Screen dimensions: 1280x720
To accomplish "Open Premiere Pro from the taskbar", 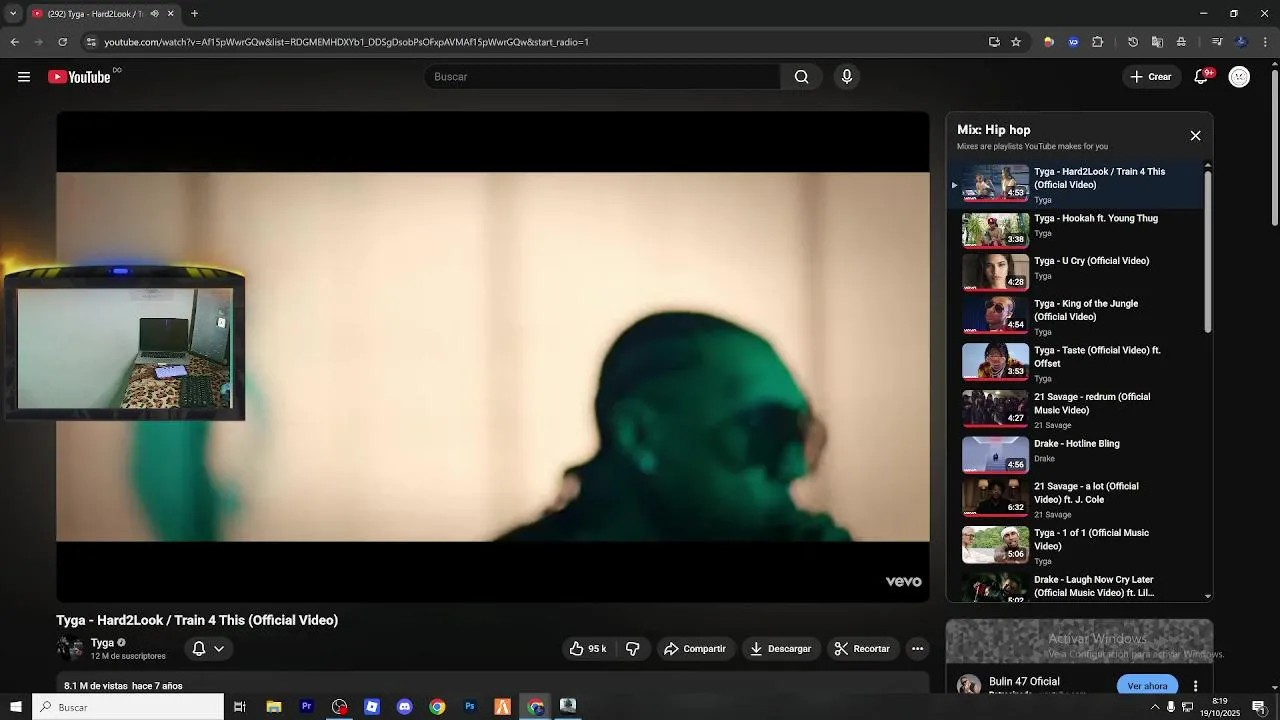I will pos(307,707).
